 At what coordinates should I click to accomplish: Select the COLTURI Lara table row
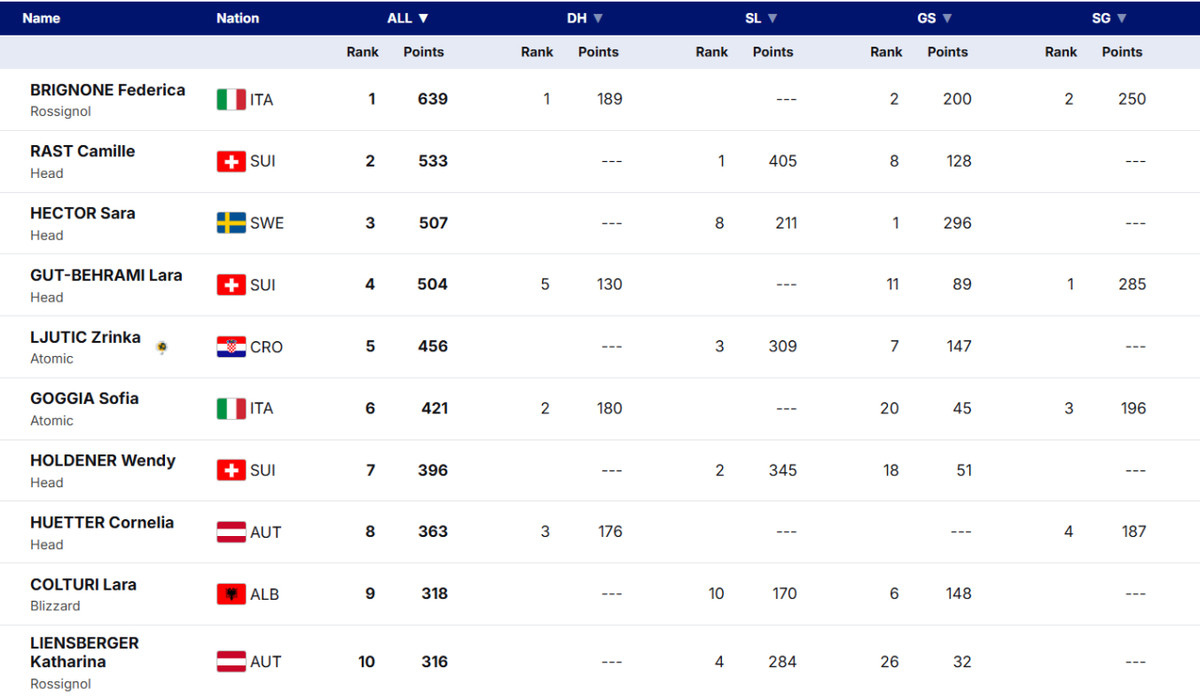[x=600, y=594]
